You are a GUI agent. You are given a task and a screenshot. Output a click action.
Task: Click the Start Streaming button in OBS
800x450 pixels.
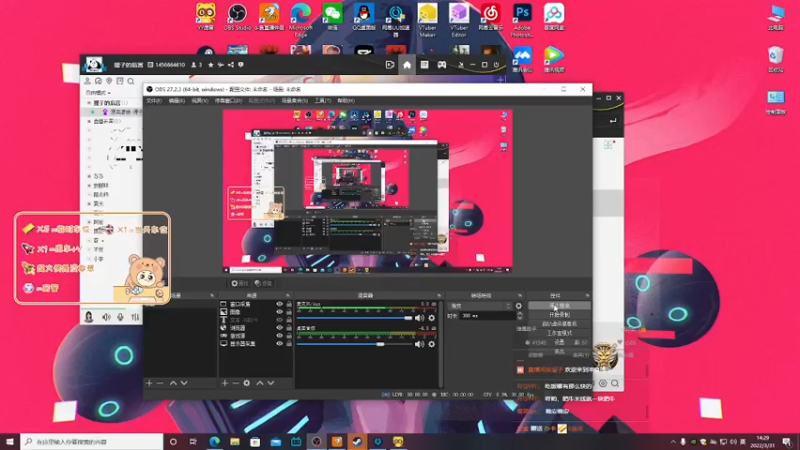tap(559, 306)
